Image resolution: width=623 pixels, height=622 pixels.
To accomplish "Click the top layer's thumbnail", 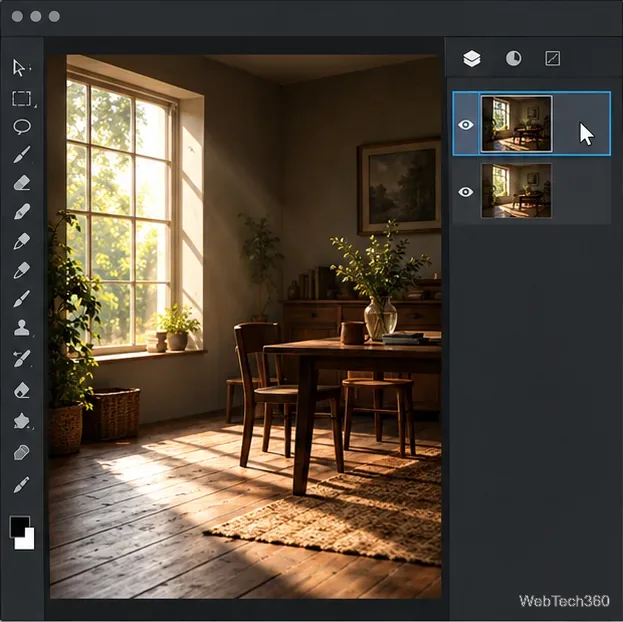I will pyautogui.click(x=516, y=124).
